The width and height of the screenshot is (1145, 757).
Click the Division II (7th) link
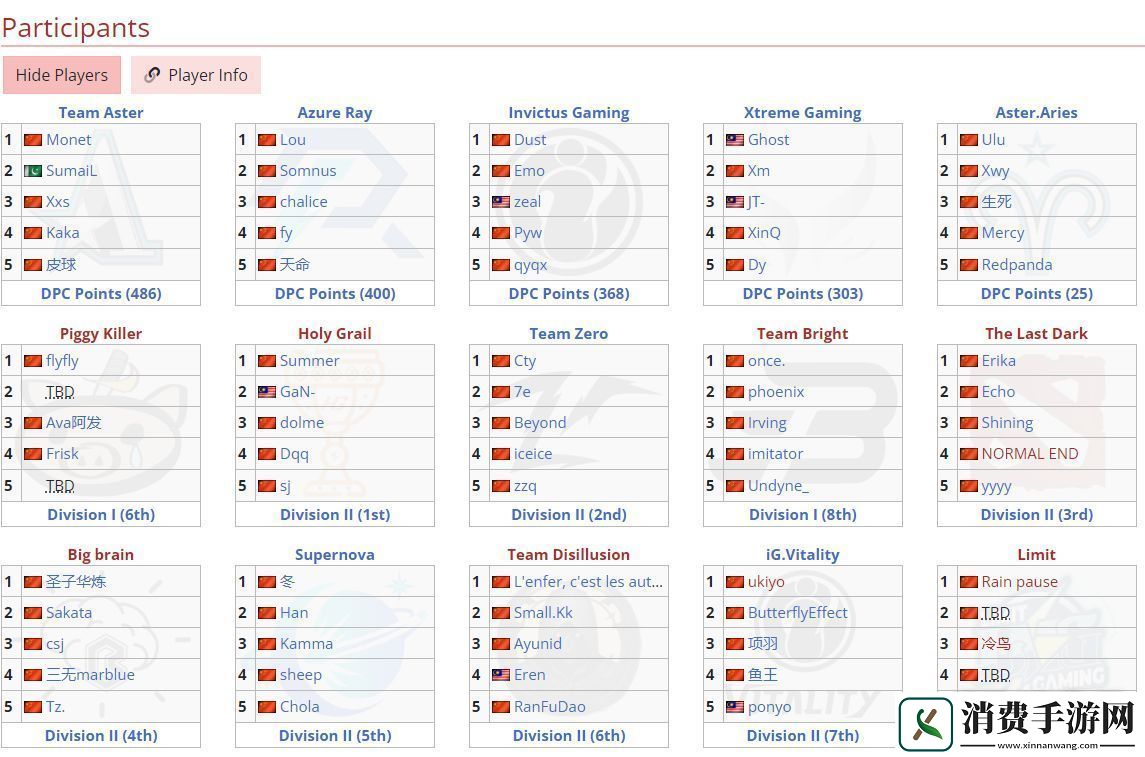(803, 736)
